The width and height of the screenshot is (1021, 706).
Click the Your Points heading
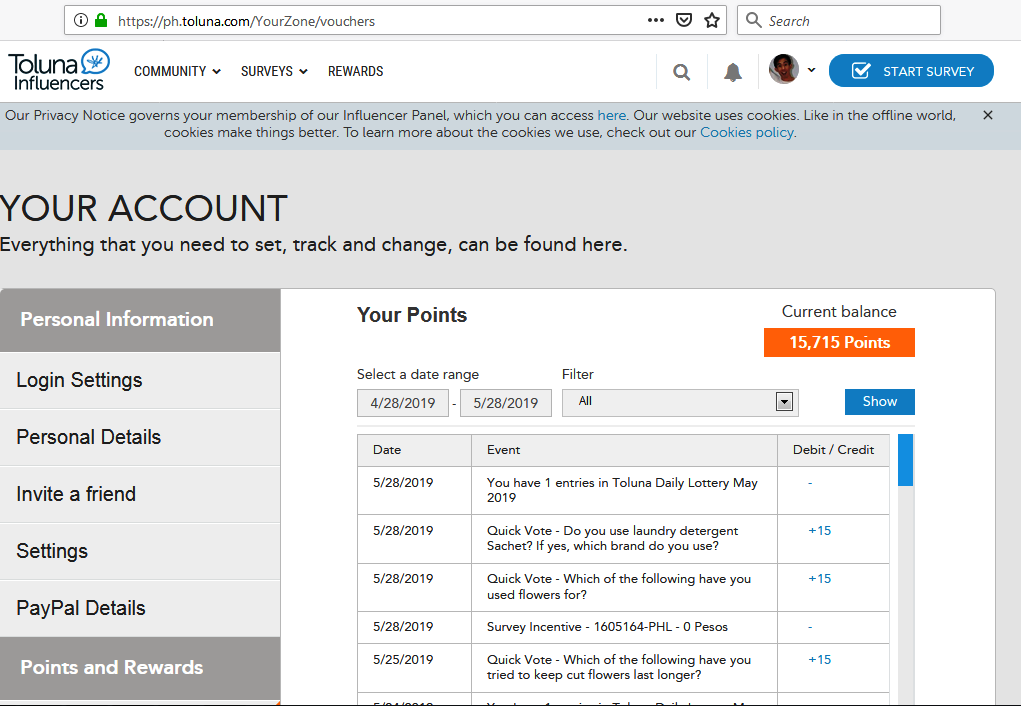click(x=412, y=315)
